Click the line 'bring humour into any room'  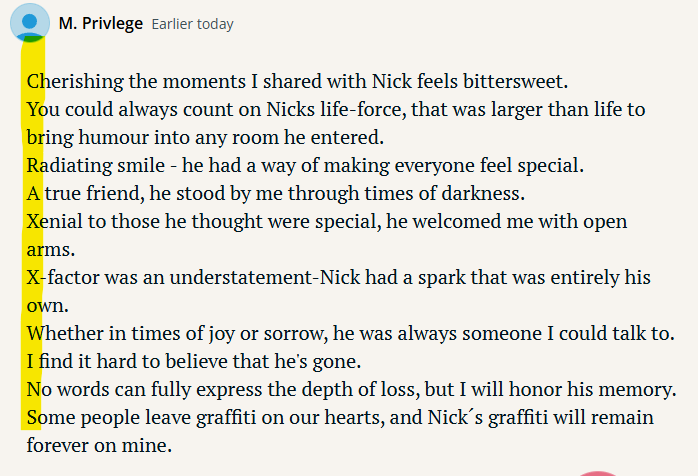point(205,138)
